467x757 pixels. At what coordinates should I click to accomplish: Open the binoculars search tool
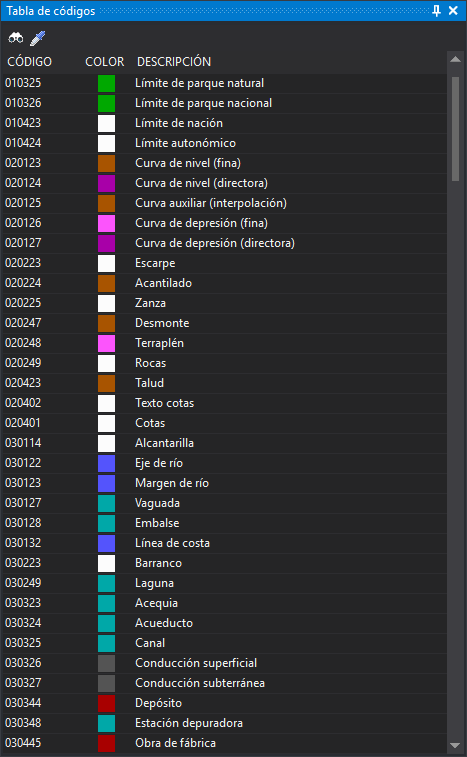click(x=16, y=38)
